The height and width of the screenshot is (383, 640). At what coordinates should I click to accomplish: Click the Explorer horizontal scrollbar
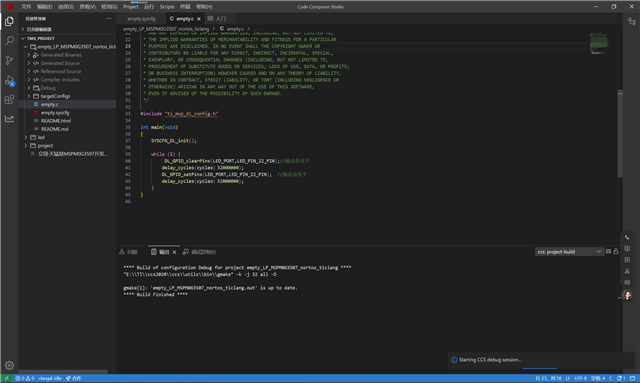click(63, 372)
